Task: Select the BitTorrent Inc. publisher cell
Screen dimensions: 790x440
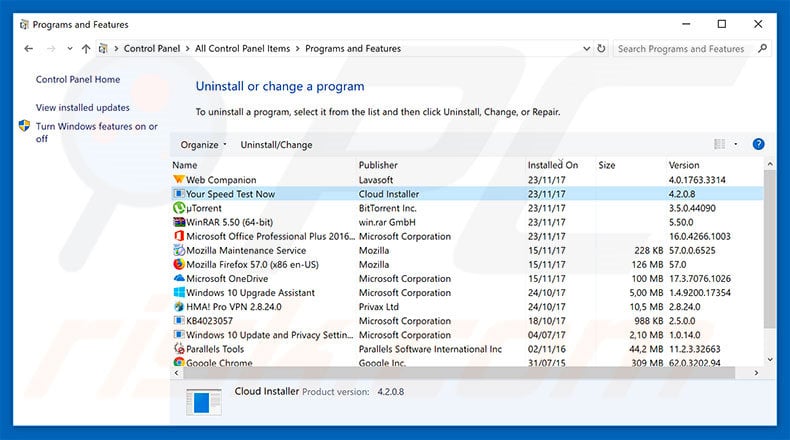Action: (387, 208)
